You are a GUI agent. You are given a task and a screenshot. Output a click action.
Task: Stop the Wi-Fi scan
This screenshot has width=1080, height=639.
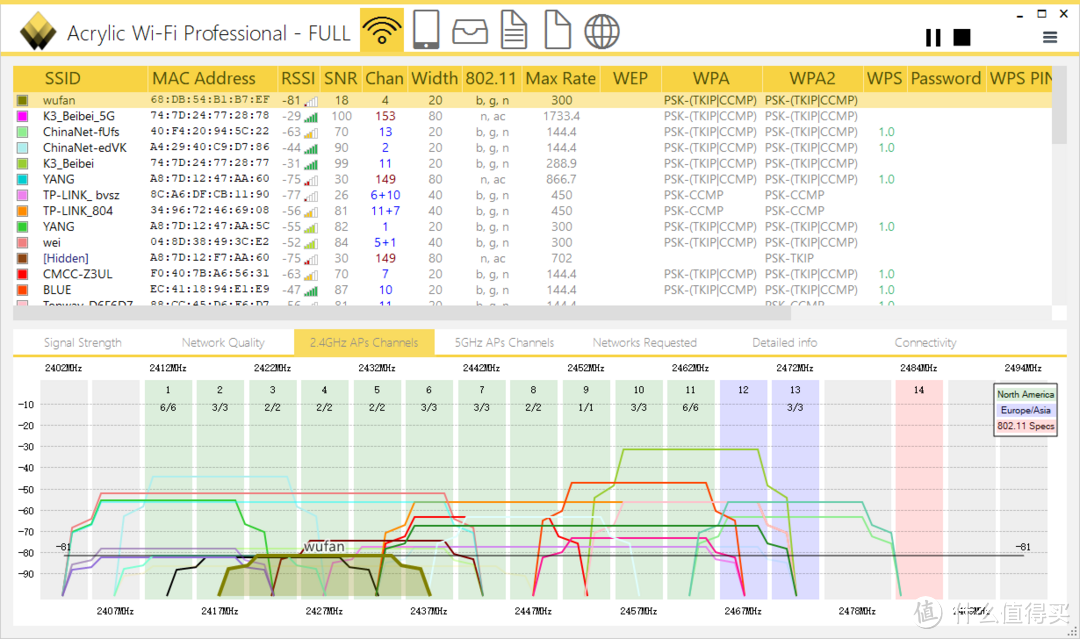962,37
